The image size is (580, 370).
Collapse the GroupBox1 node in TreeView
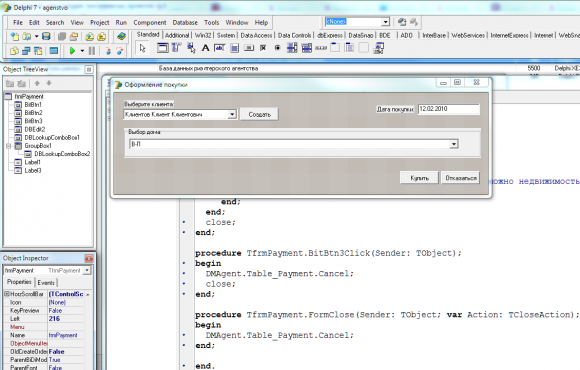click(8, 146)
